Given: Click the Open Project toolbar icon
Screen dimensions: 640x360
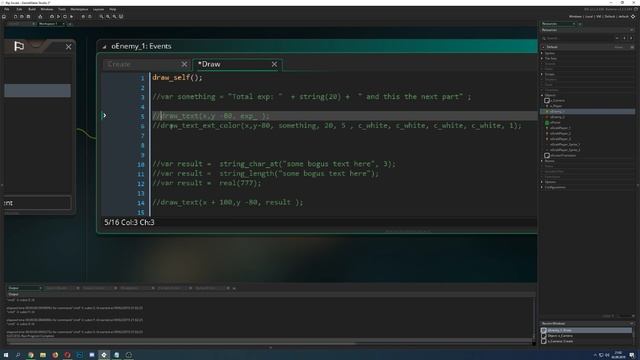Looking at the screenshot, I should click(x=22, y=17).
